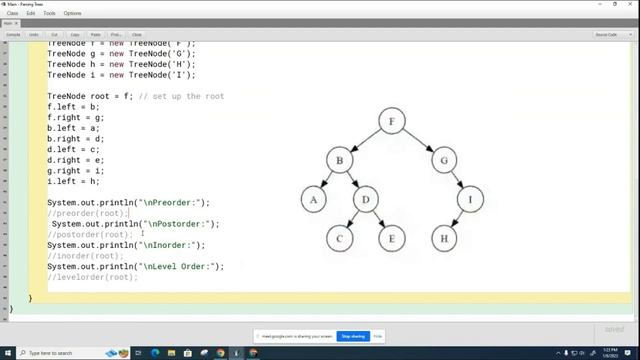Open Task View on the taskbar

(138, 353)
